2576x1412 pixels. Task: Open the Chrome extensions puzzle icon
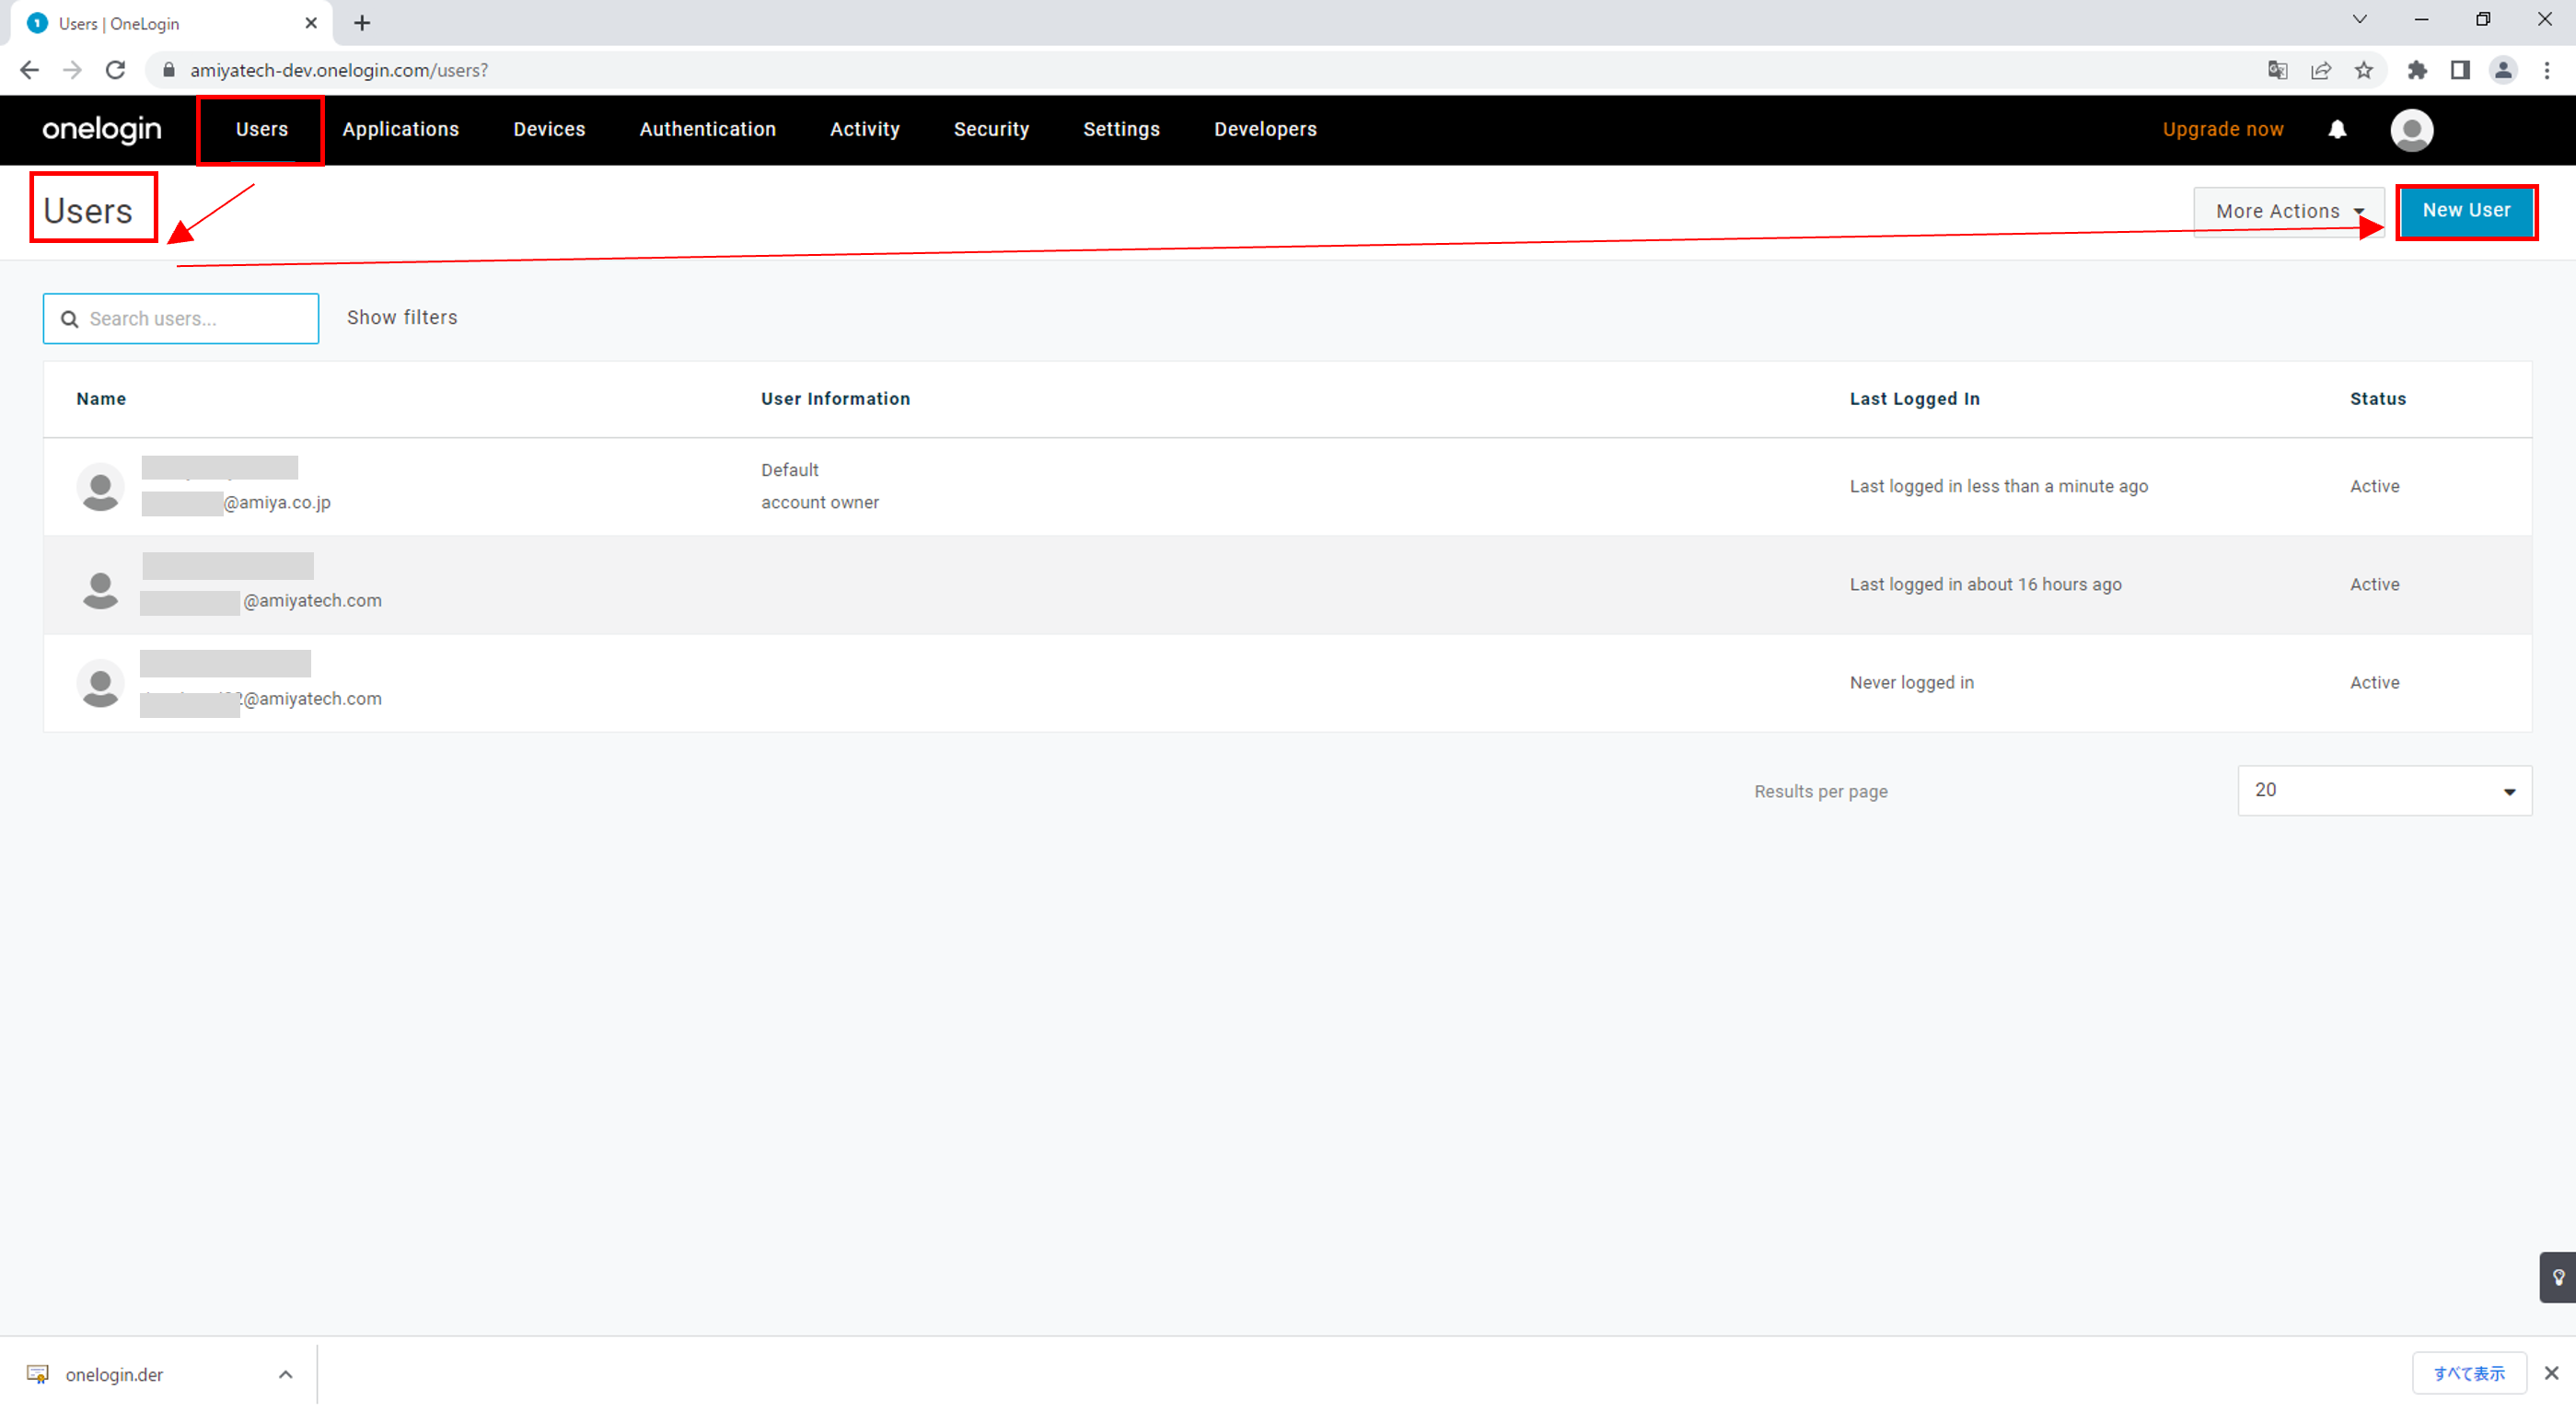click(x=2417, y=70)
